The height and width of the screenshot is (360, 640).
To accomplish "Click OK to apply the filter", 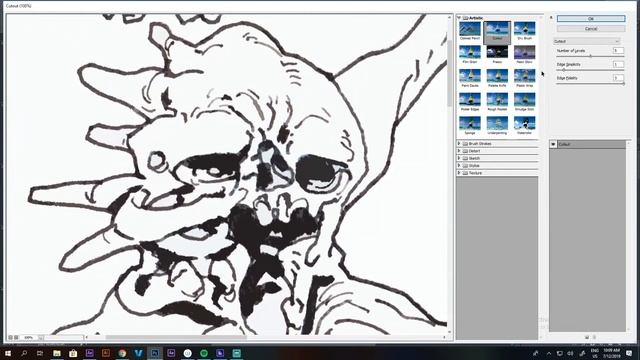I will pyautogui.click(x=591, y=19).
